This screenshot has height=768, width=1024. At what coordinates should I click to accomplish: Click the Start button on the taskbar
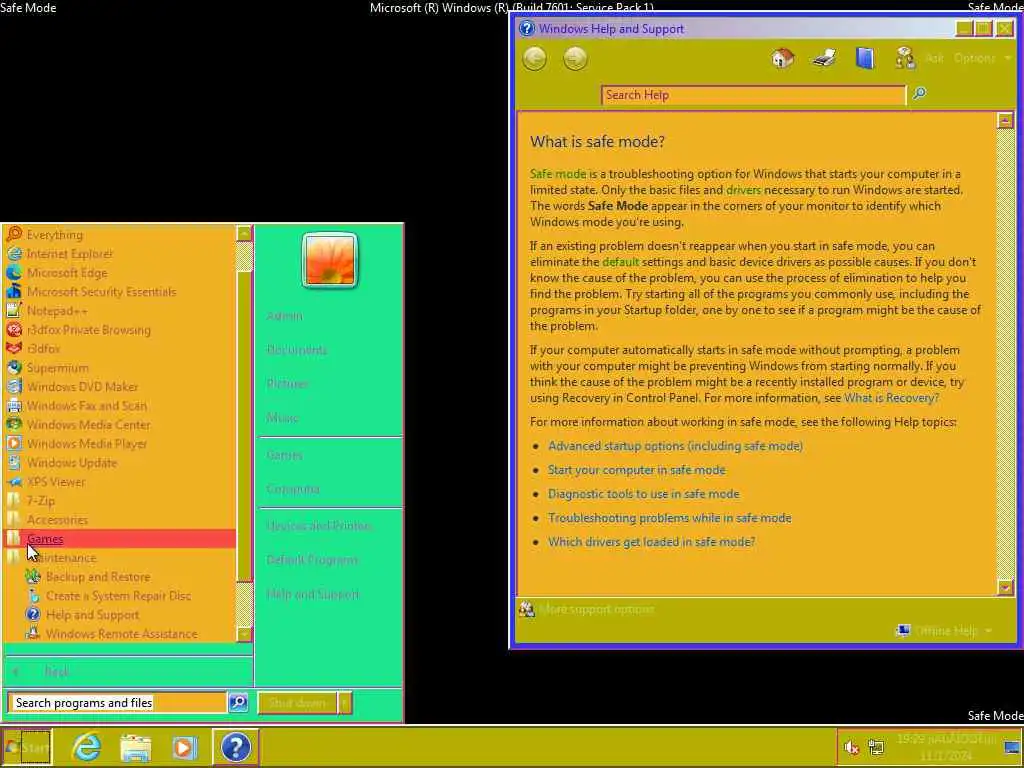(x=27, y=747)
